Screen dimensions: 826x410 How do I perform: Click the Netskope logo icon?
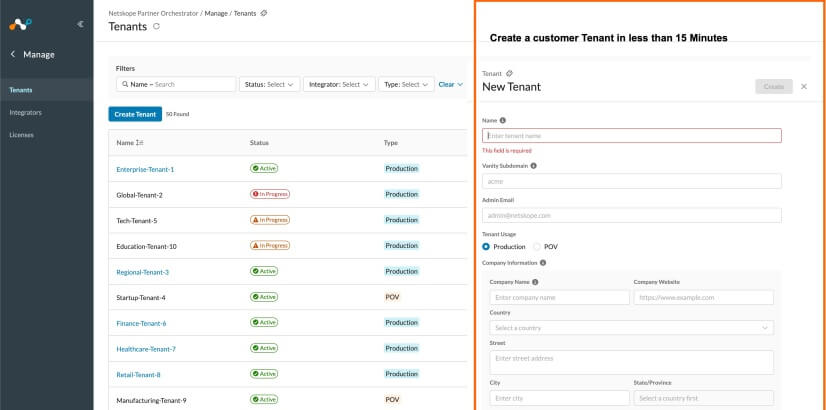[x=20, y=24]
